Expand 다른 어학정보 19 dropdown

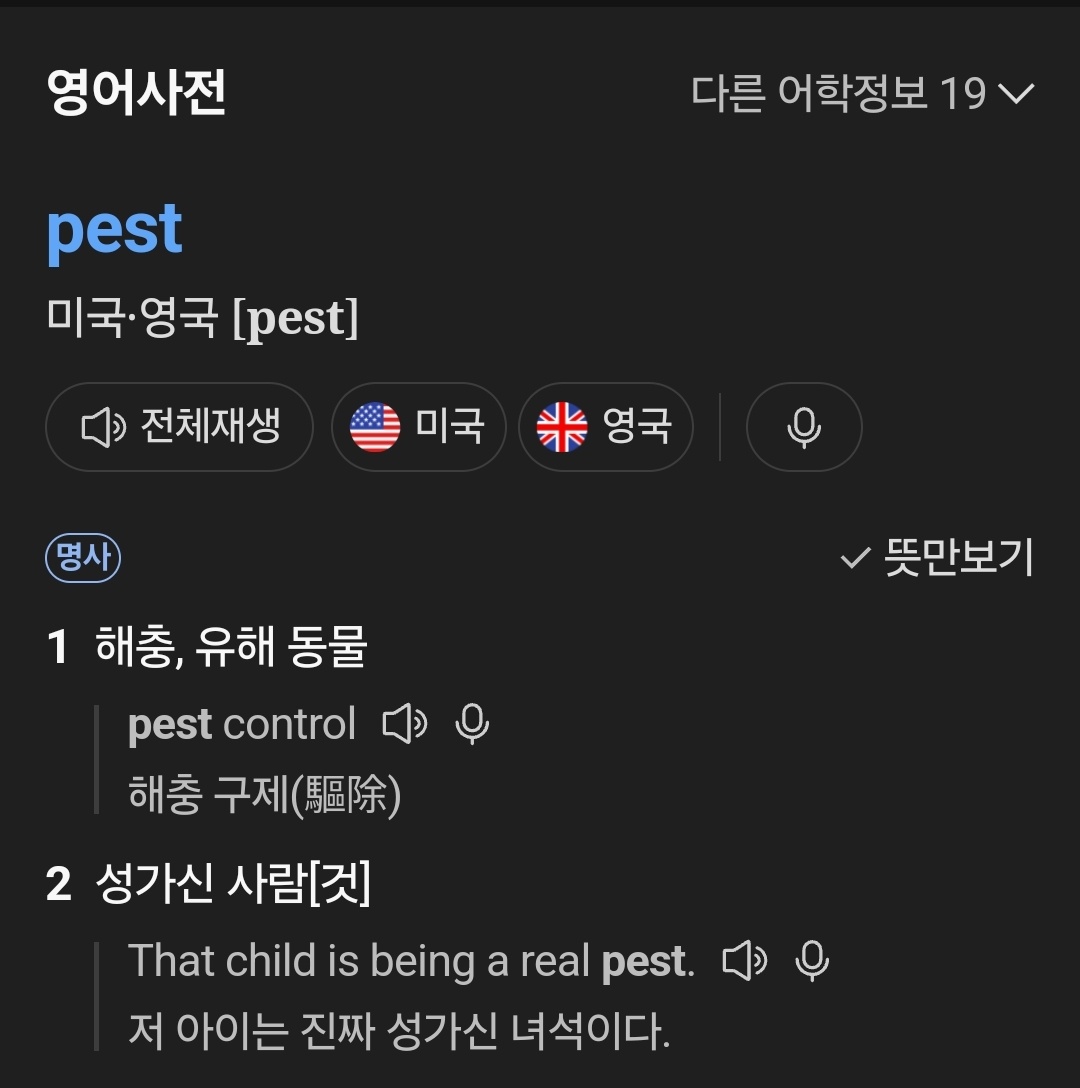[x=862, y=94]
